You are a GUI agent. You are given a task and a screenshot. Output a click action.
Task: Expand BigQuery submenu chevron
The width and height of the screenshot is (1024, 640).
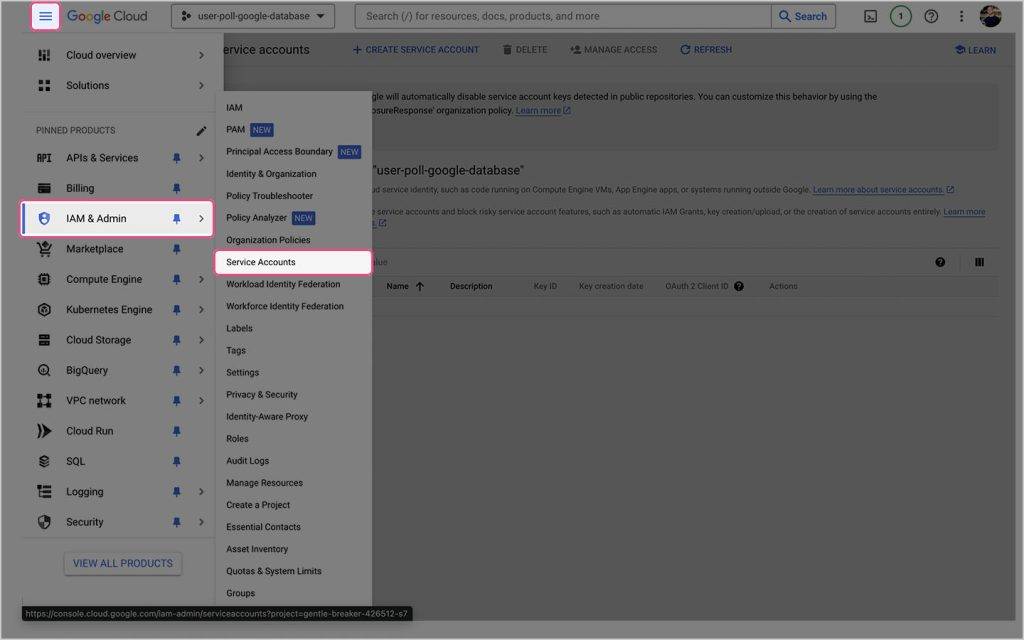pyautogui.click(x=201, y=370)
